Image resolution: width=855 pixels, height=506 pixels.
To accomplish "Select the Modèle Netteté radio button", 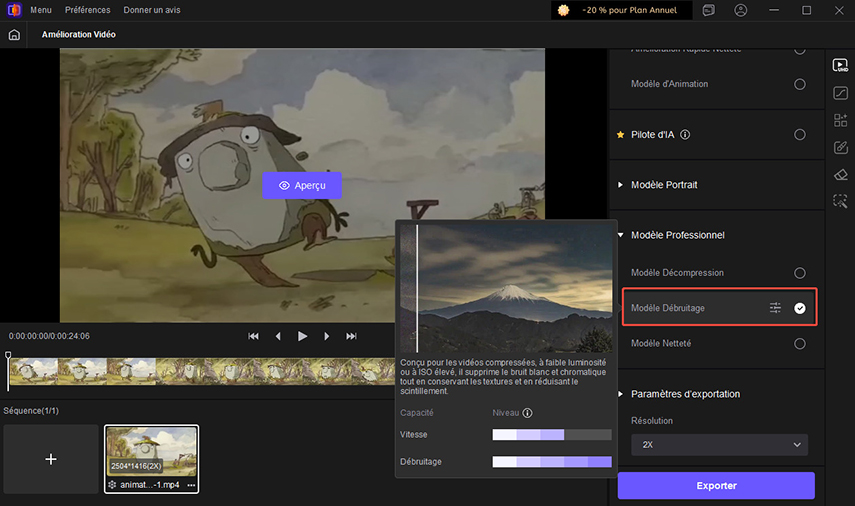I will point(799,344).
